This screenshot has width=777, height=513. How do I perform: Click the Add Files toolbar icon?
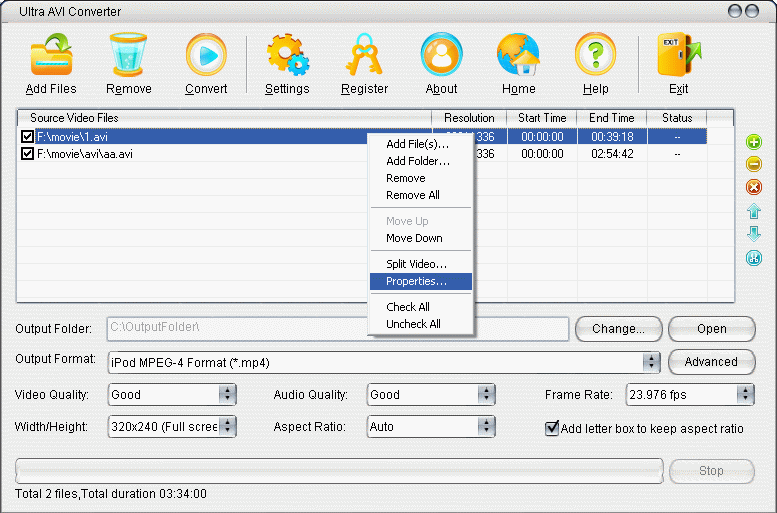click(x=50, y=56)
